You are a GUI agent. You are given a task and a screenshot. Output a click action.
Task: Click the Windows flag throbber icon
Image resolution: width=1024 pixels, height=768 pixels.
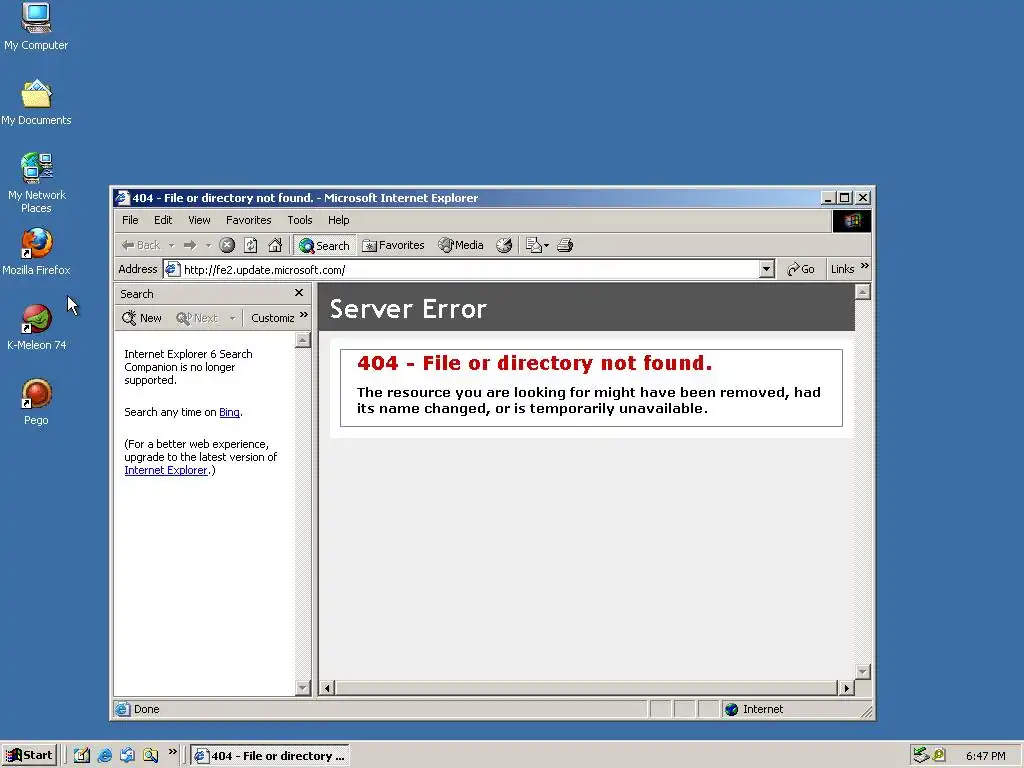click(852, 221)
